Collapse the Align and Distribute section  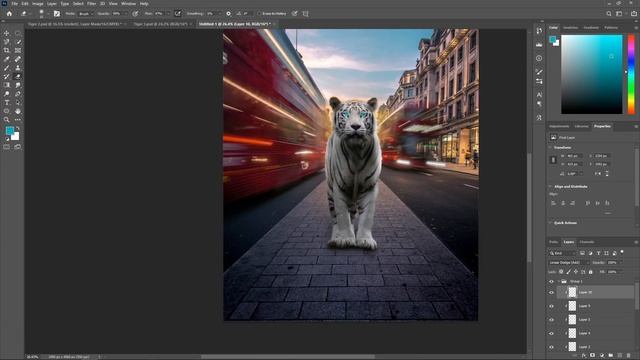point(550,187)
